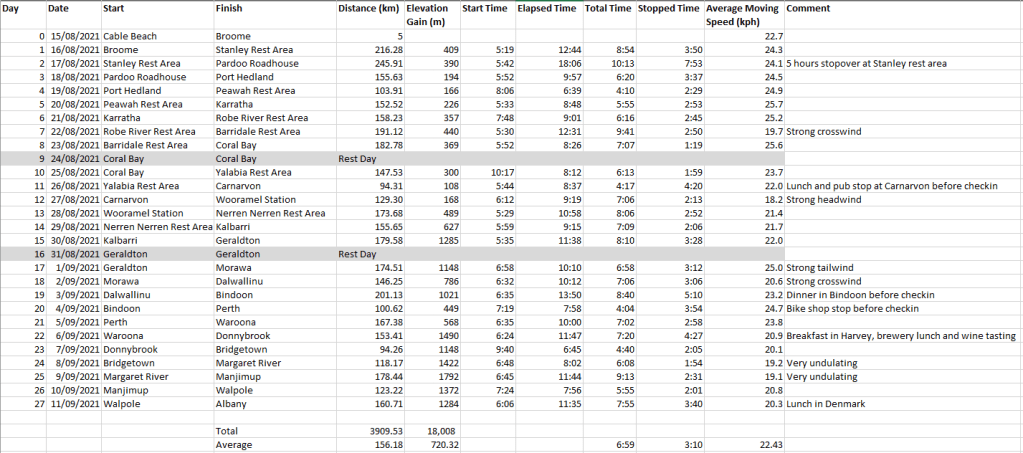
Task: Click the 'Average Moving Speed (kph)' header
Action: pos(742,15)
